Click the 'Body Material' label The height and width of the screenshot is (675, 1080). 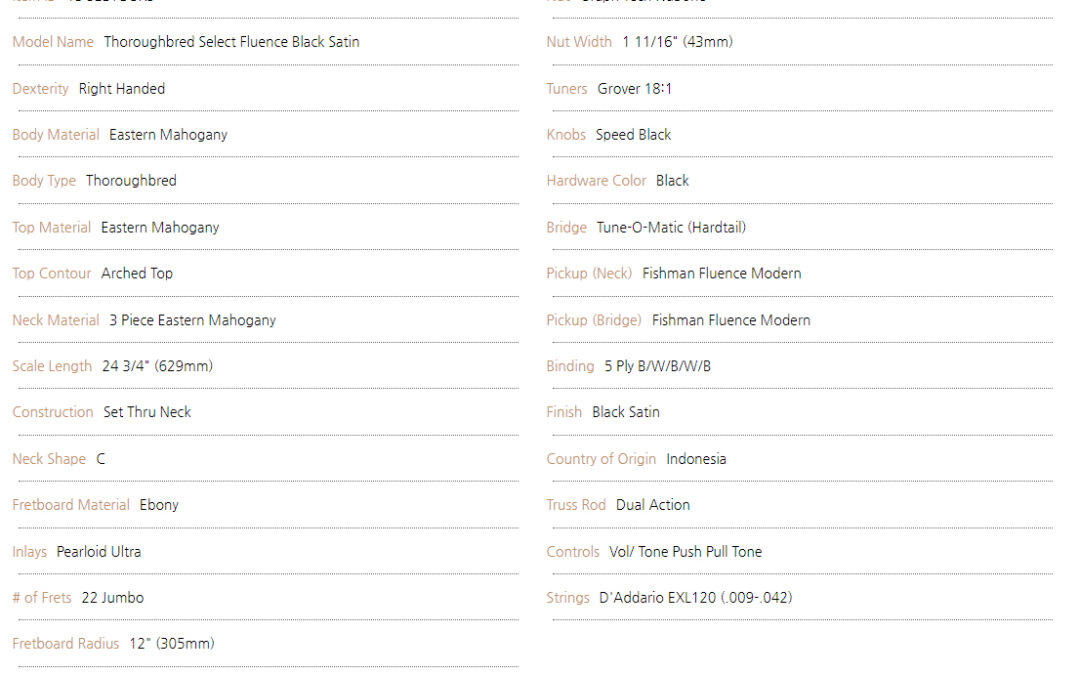coord(56,135)
